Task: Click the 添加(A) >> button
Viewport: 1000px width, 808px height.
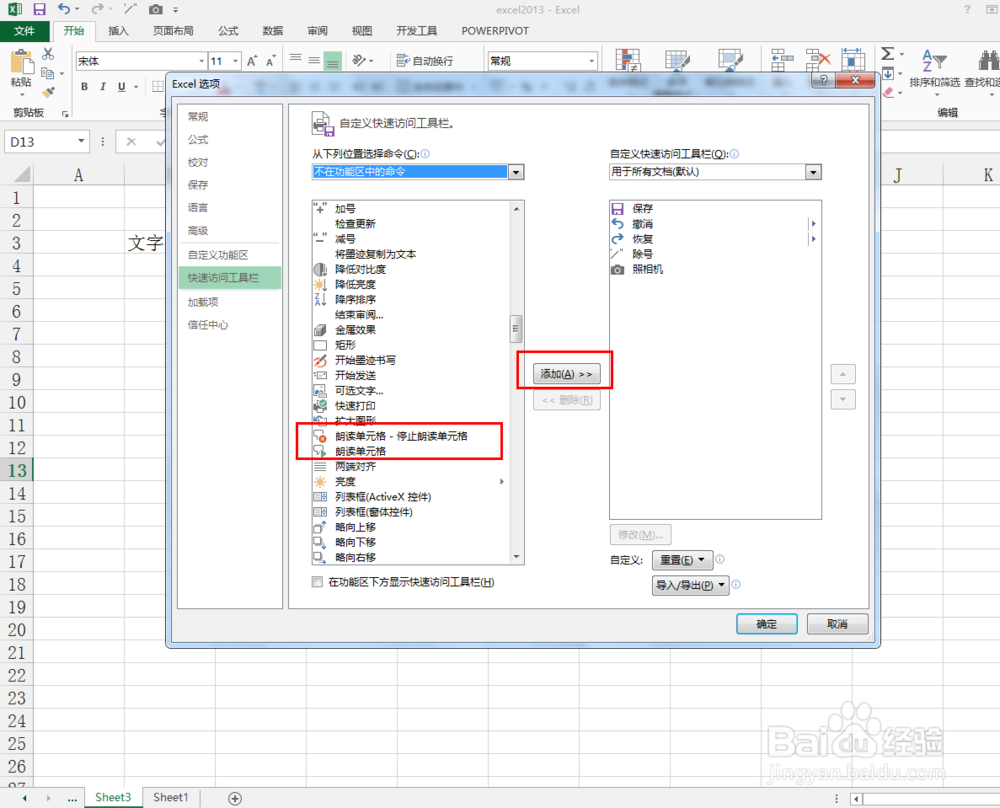Action: click(x=566, y=374)
